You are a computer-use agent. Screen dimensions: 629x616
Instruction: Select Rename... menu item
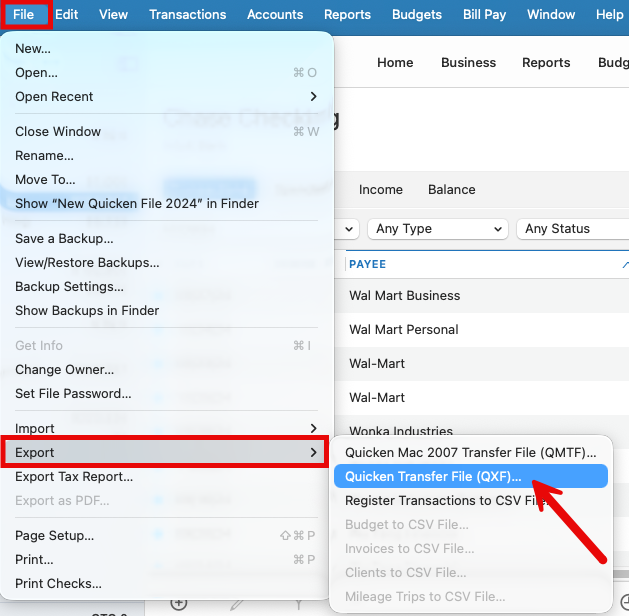pyautogui.click(x=166, y=156)
